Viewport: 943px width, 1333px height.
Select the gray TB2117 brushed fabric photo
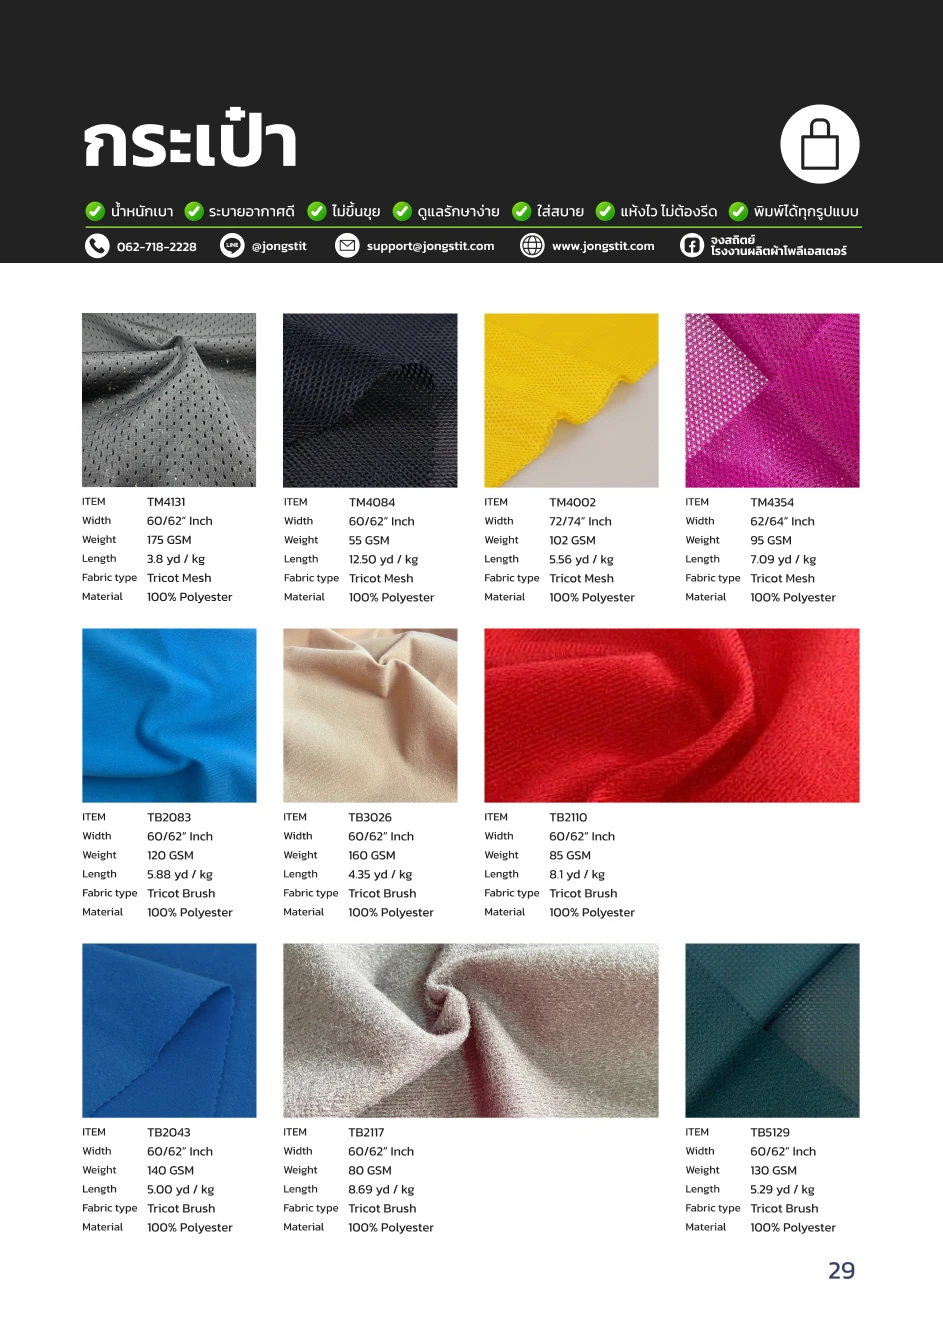(x=471, y=1030)
